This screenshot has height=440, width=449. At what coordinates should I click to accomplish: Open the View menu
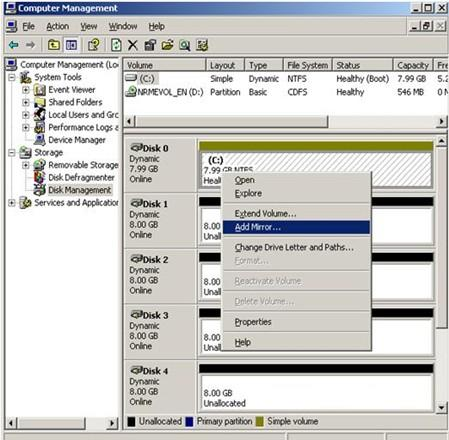89,26
